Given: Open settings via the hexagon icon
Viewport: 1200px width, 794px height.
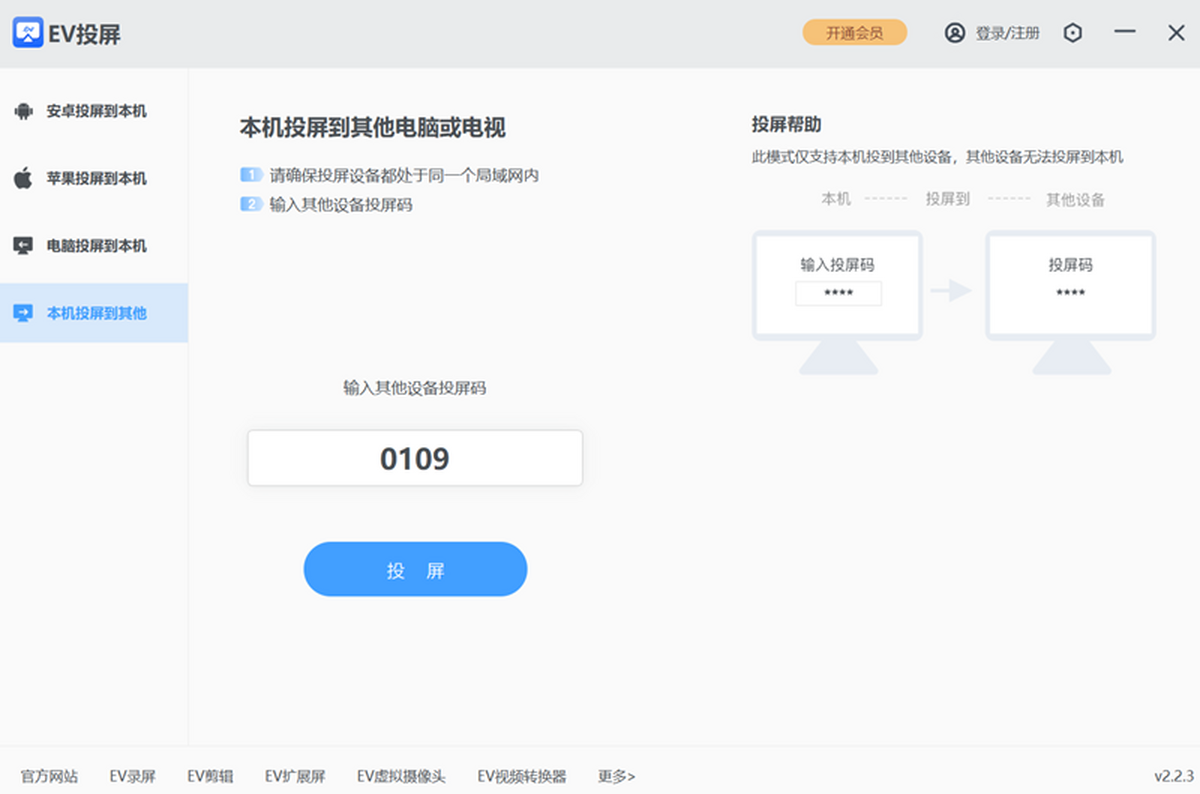Looking at the screenshot, I should [1073, 33].
